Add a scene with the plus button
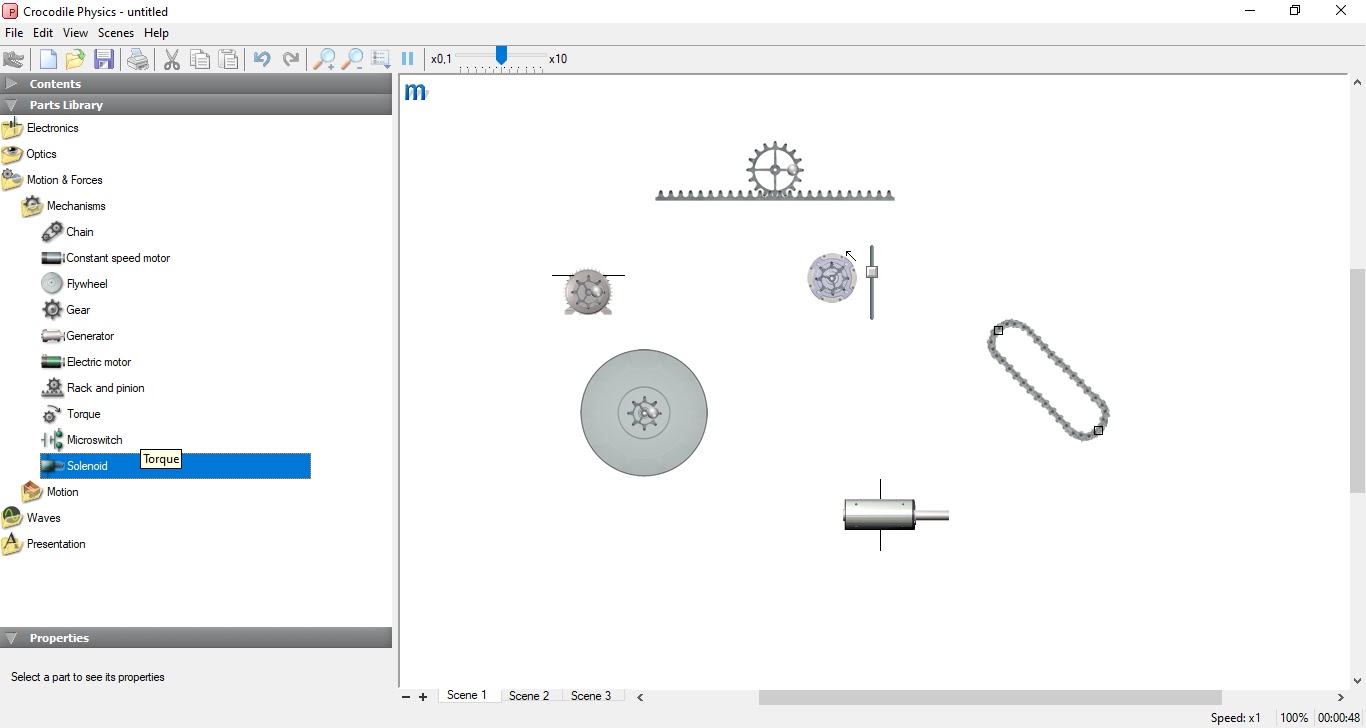 click(423, 697)
